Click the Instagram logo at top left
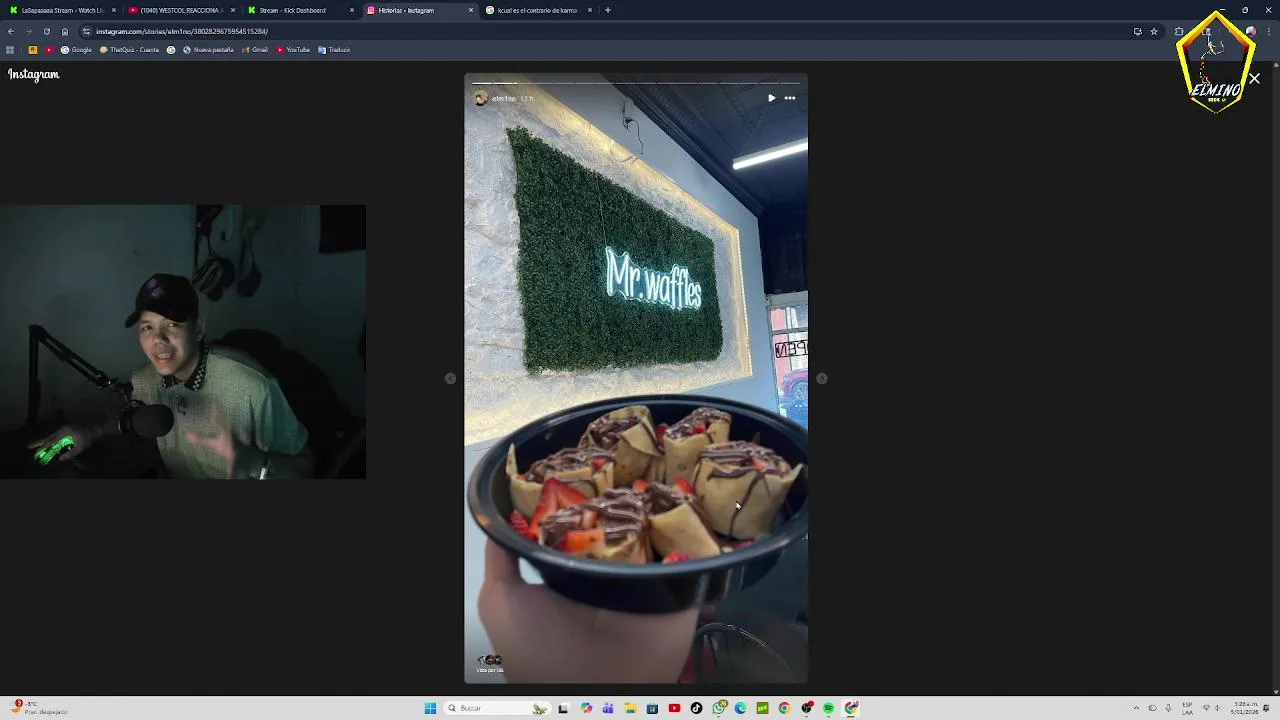 34,74
